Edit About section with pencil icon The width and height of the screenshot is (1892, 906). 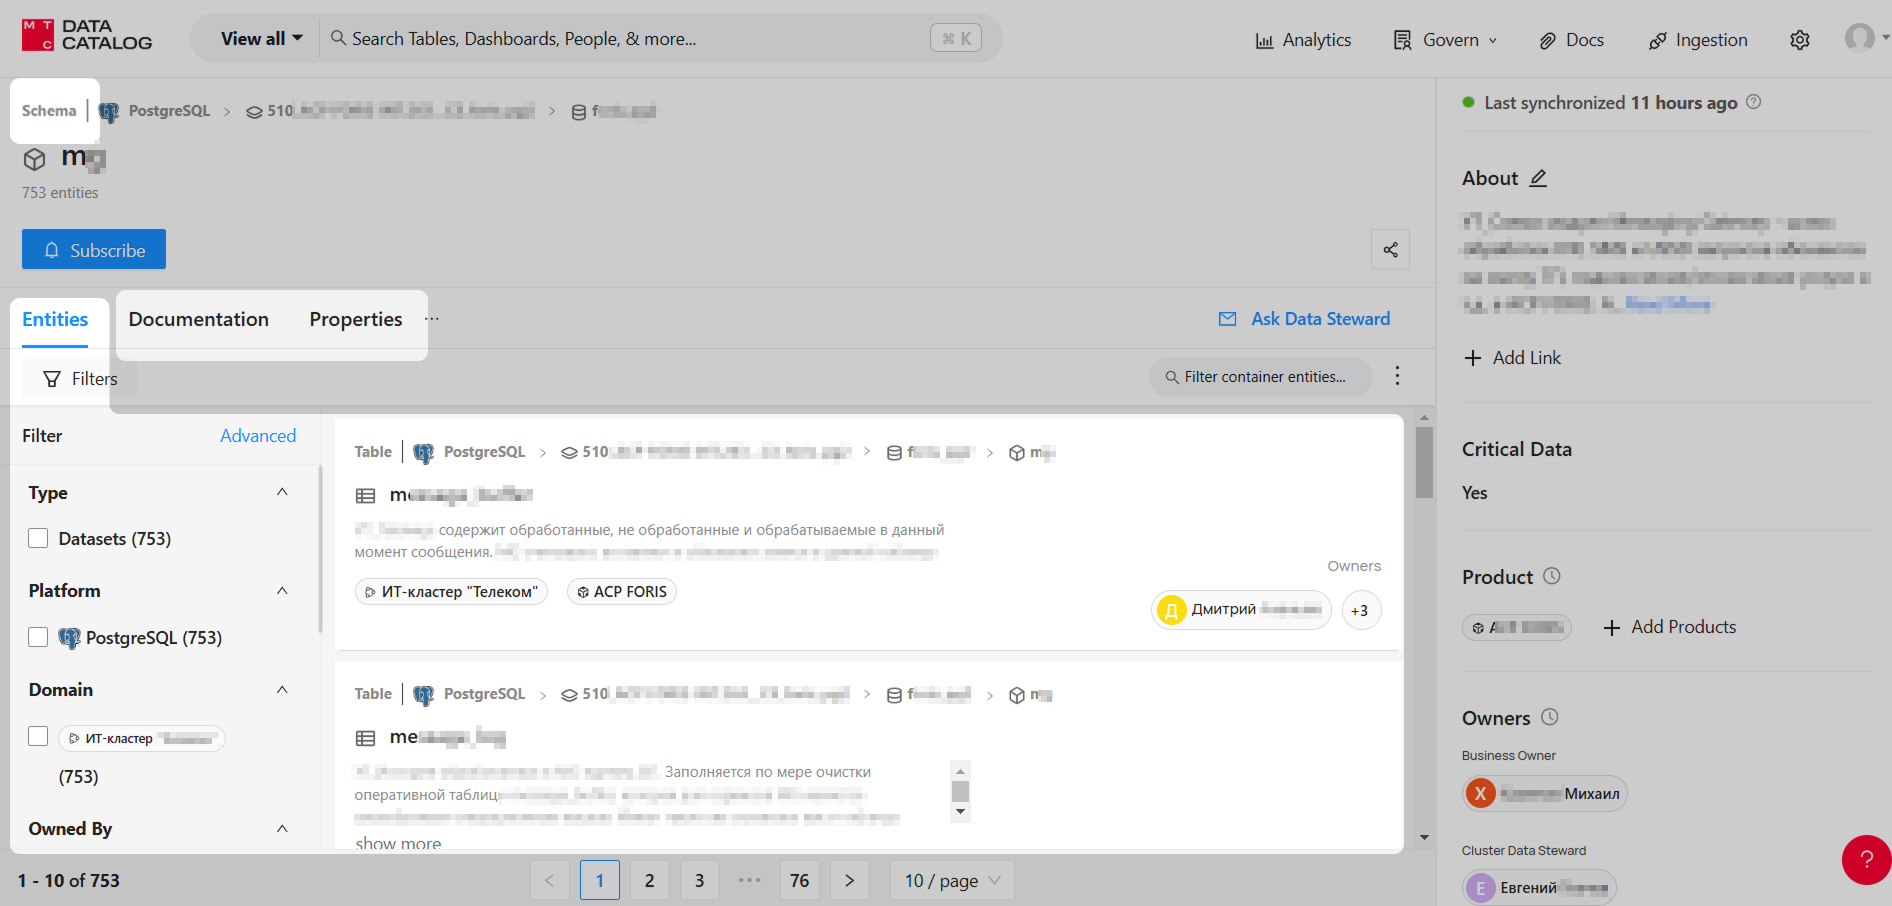pos(1538,178)
